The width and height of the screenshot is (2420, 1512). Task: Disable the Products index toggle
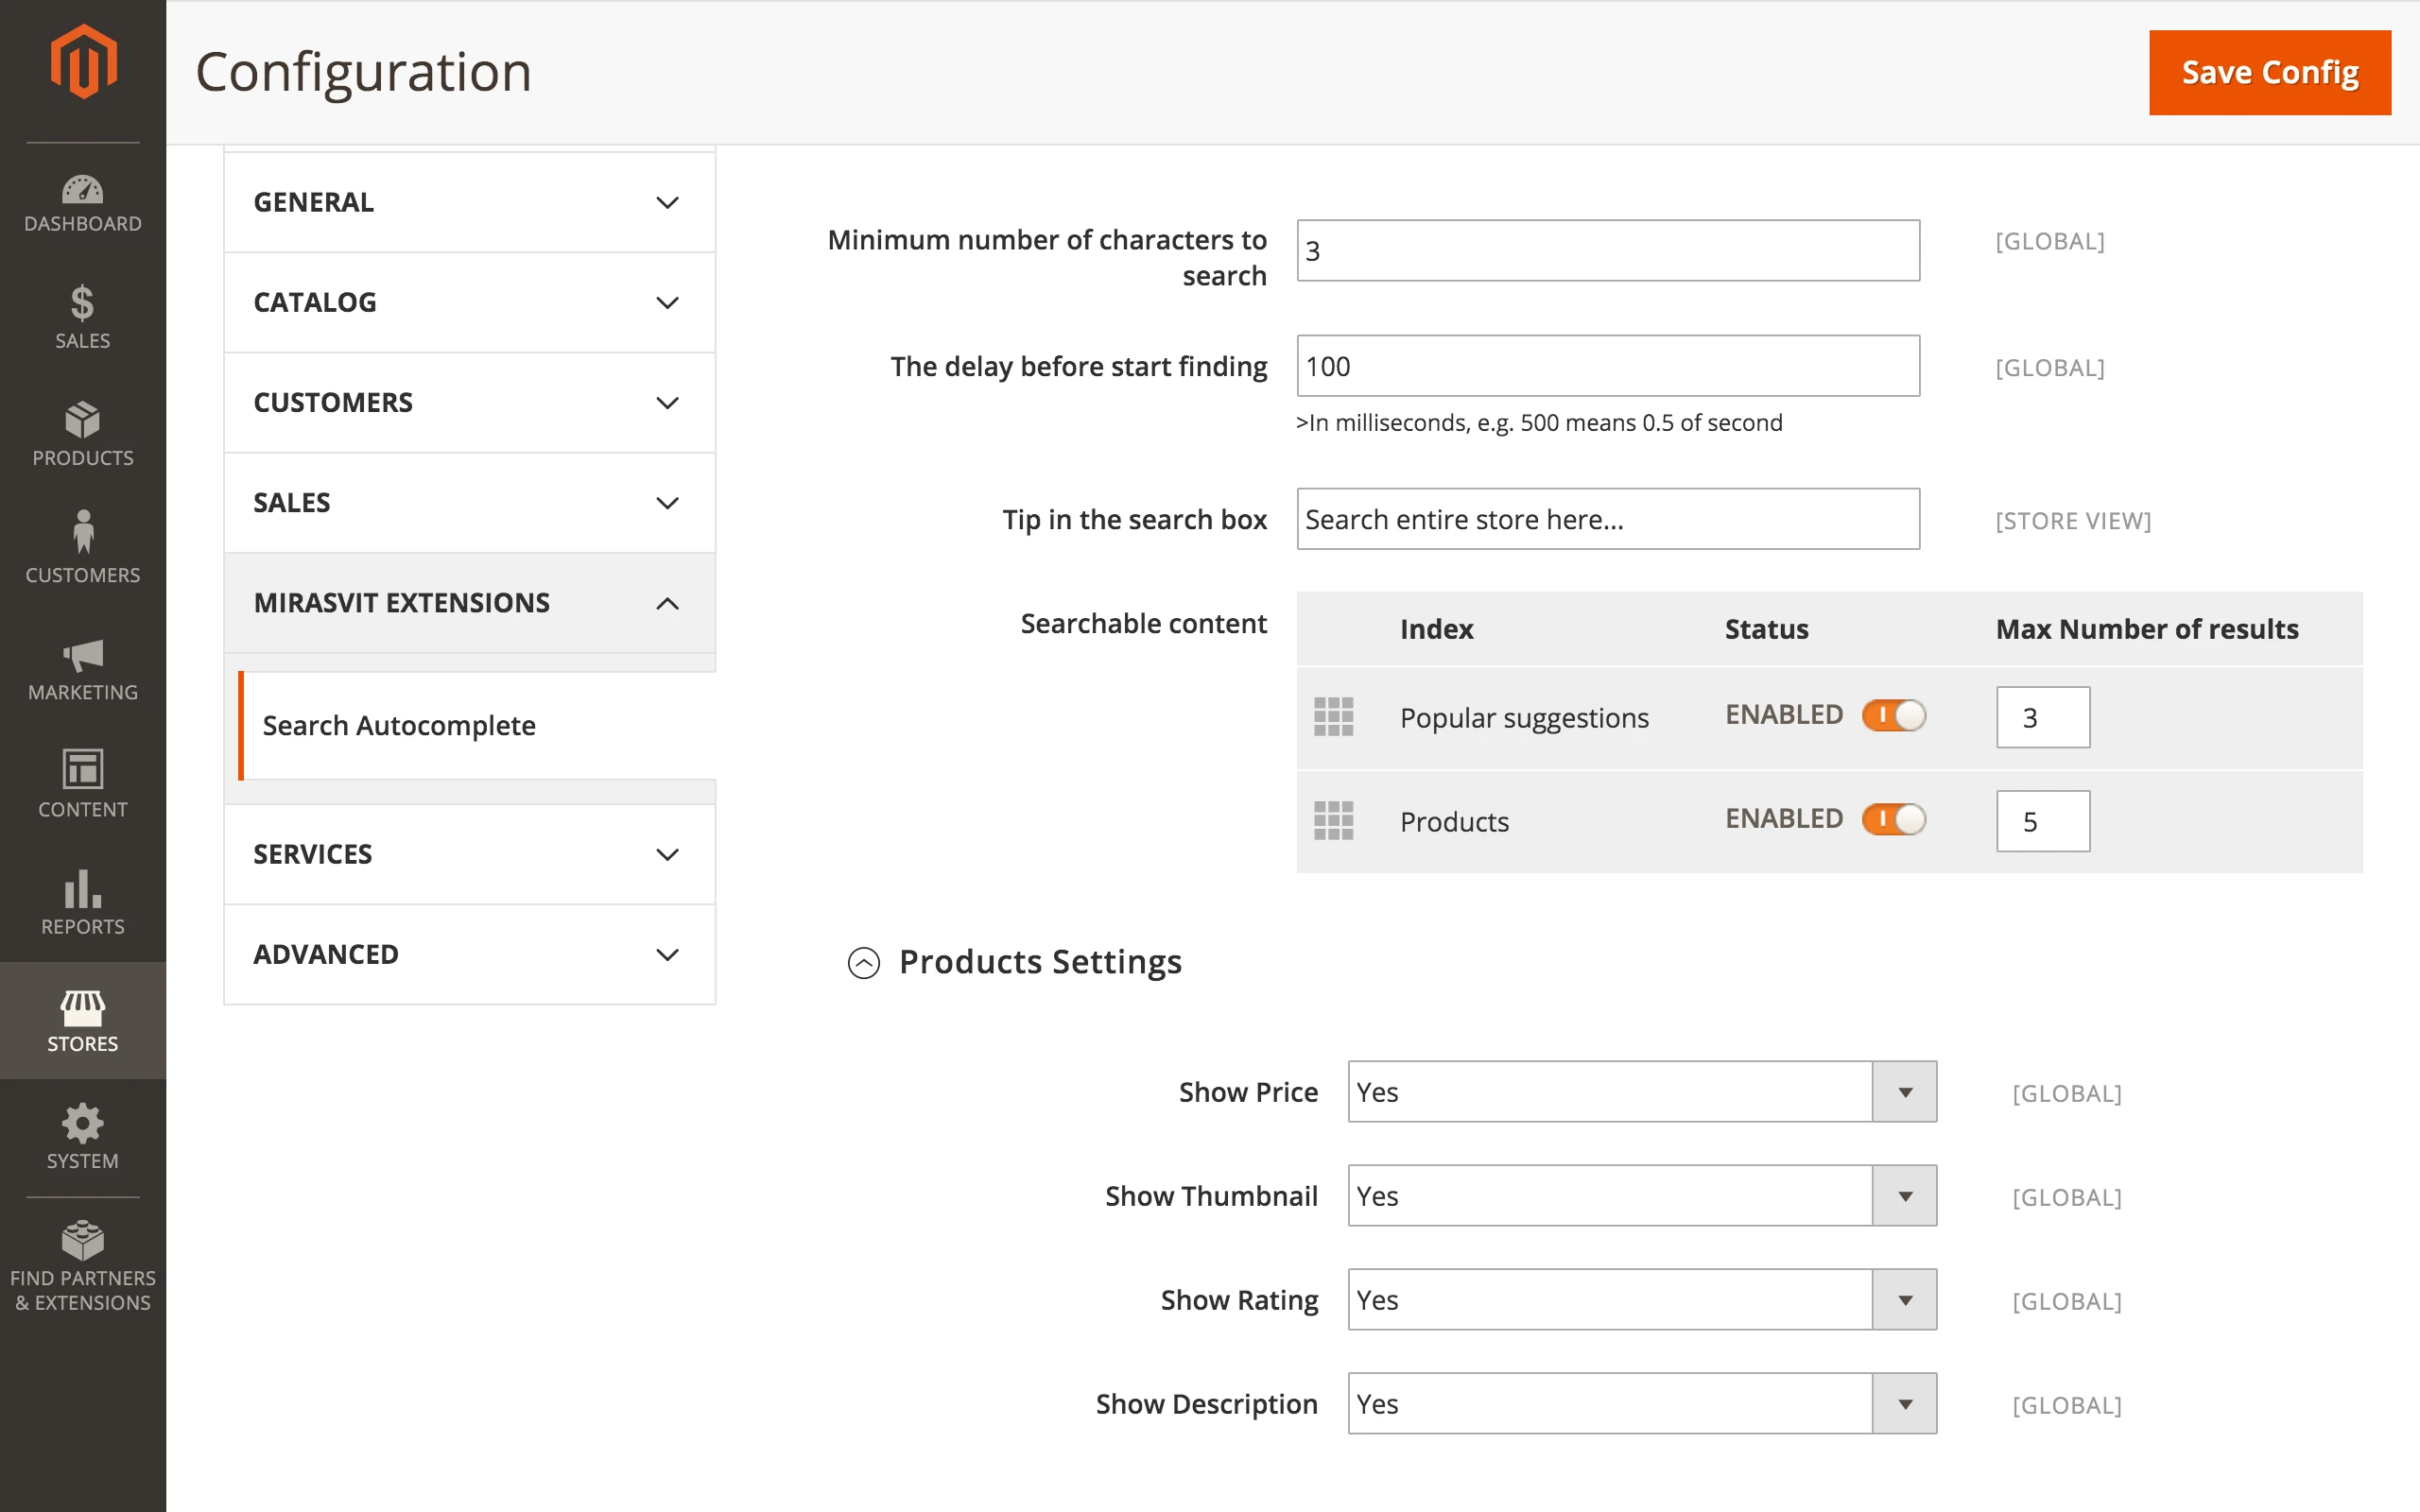pos(1893,820)
